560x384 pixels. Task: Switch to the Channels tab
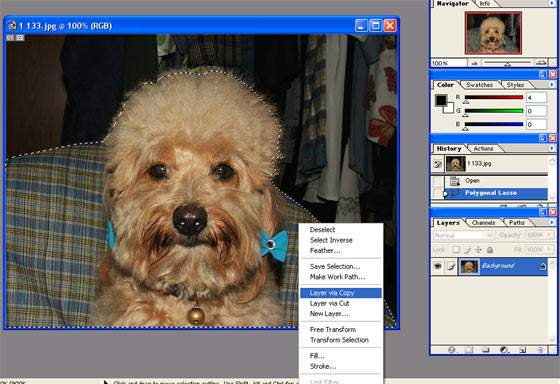(483, 223)
